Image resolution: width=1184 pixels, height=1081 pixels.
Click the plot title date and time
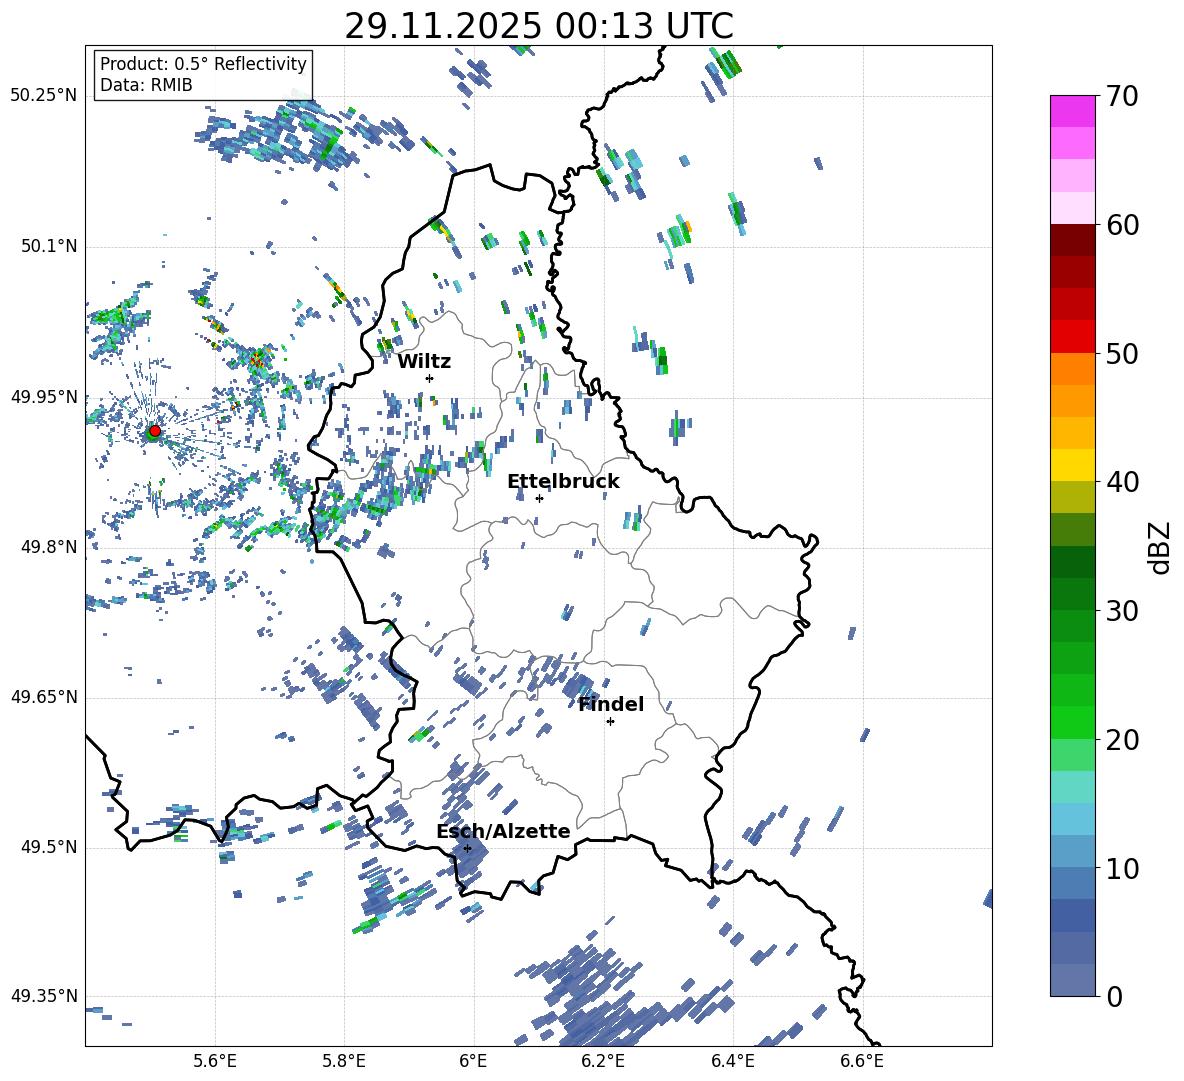[x=539, y=26]
